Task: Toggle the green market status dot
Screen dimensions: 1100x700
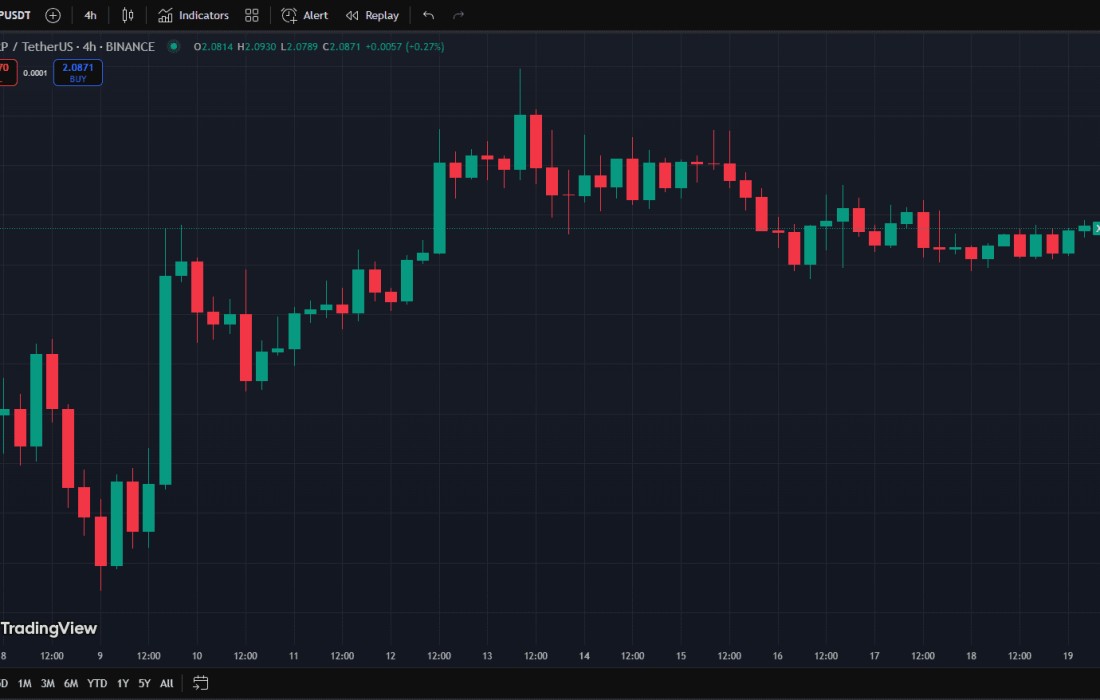Action: pos(174,46)
